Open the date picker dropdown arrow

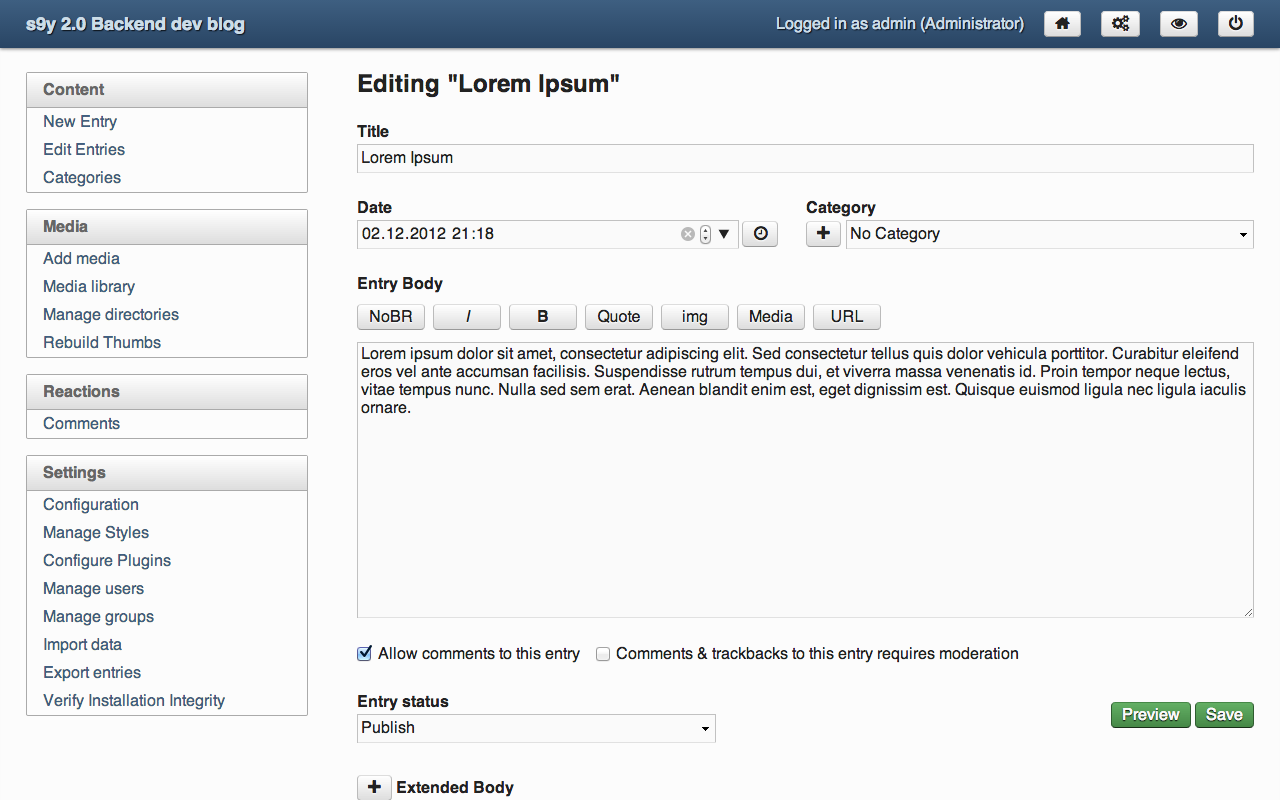coord(725,234)
